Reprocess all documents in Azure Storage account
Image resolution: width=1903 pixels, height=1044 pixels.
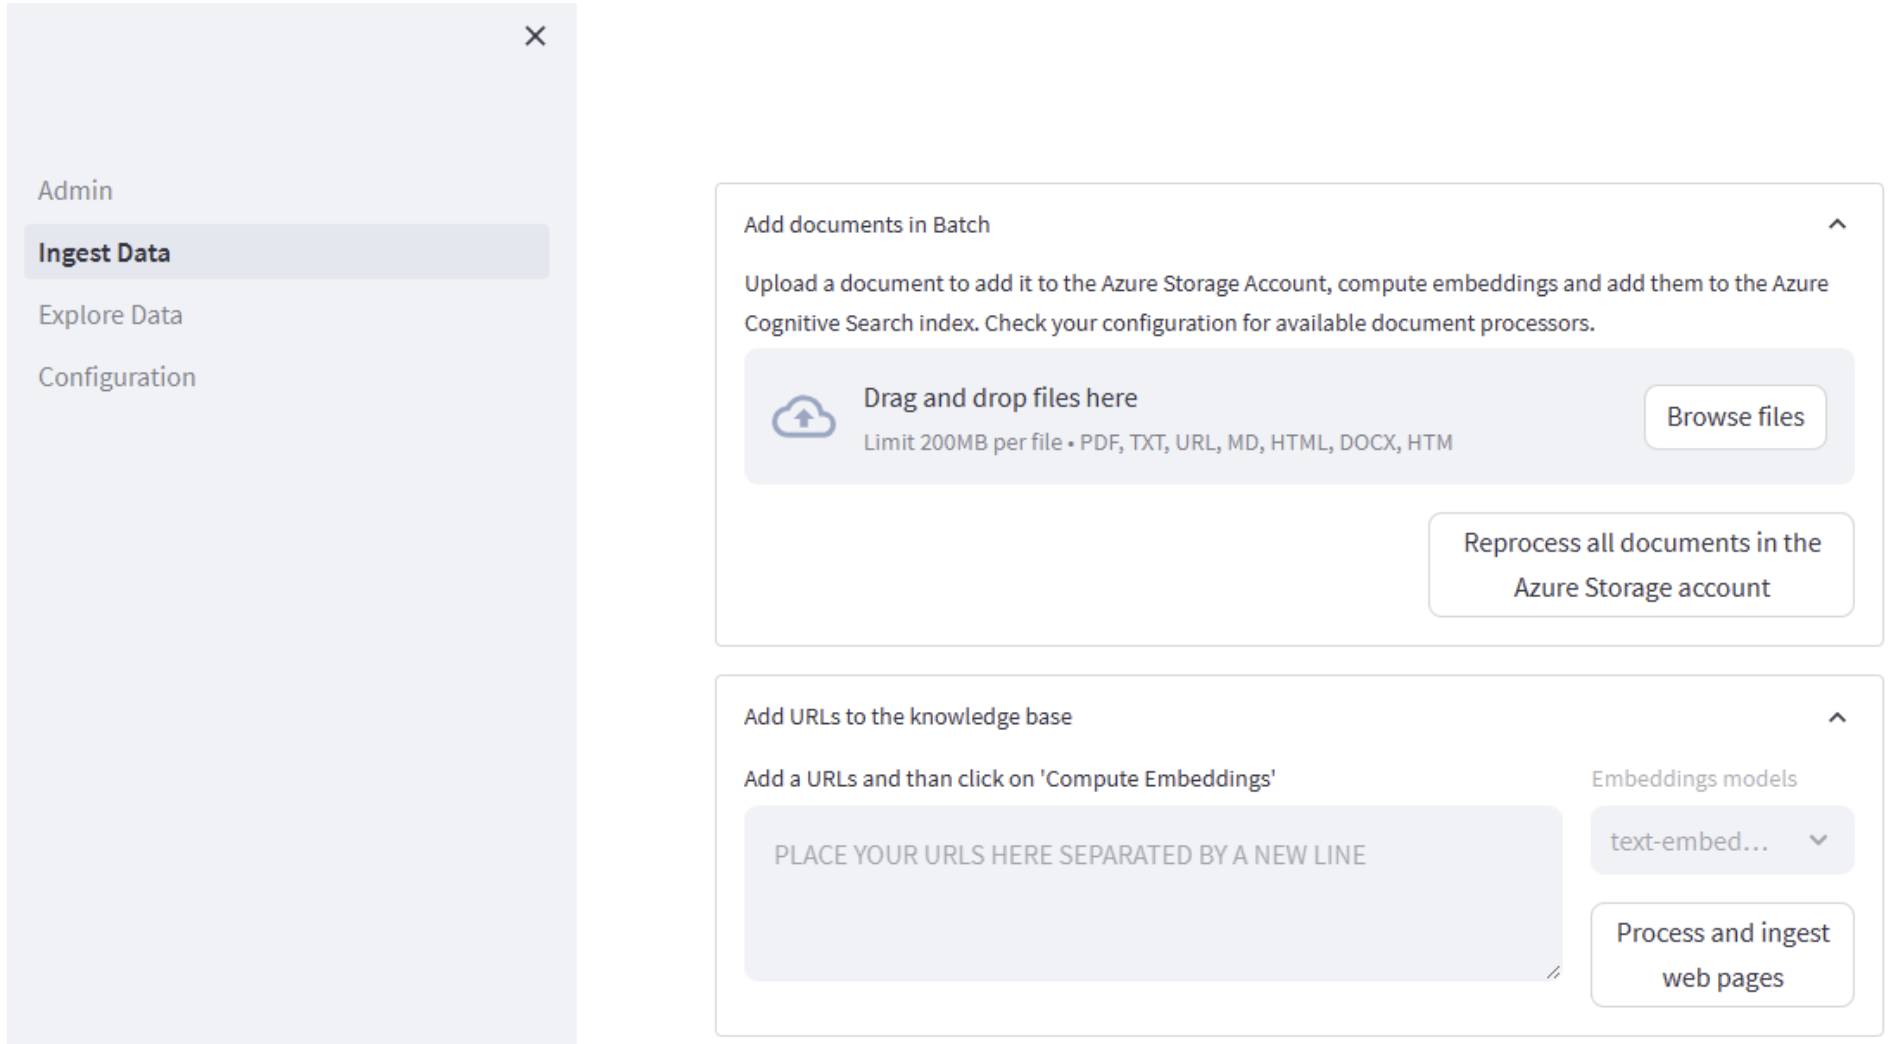tap(1640, 565)
